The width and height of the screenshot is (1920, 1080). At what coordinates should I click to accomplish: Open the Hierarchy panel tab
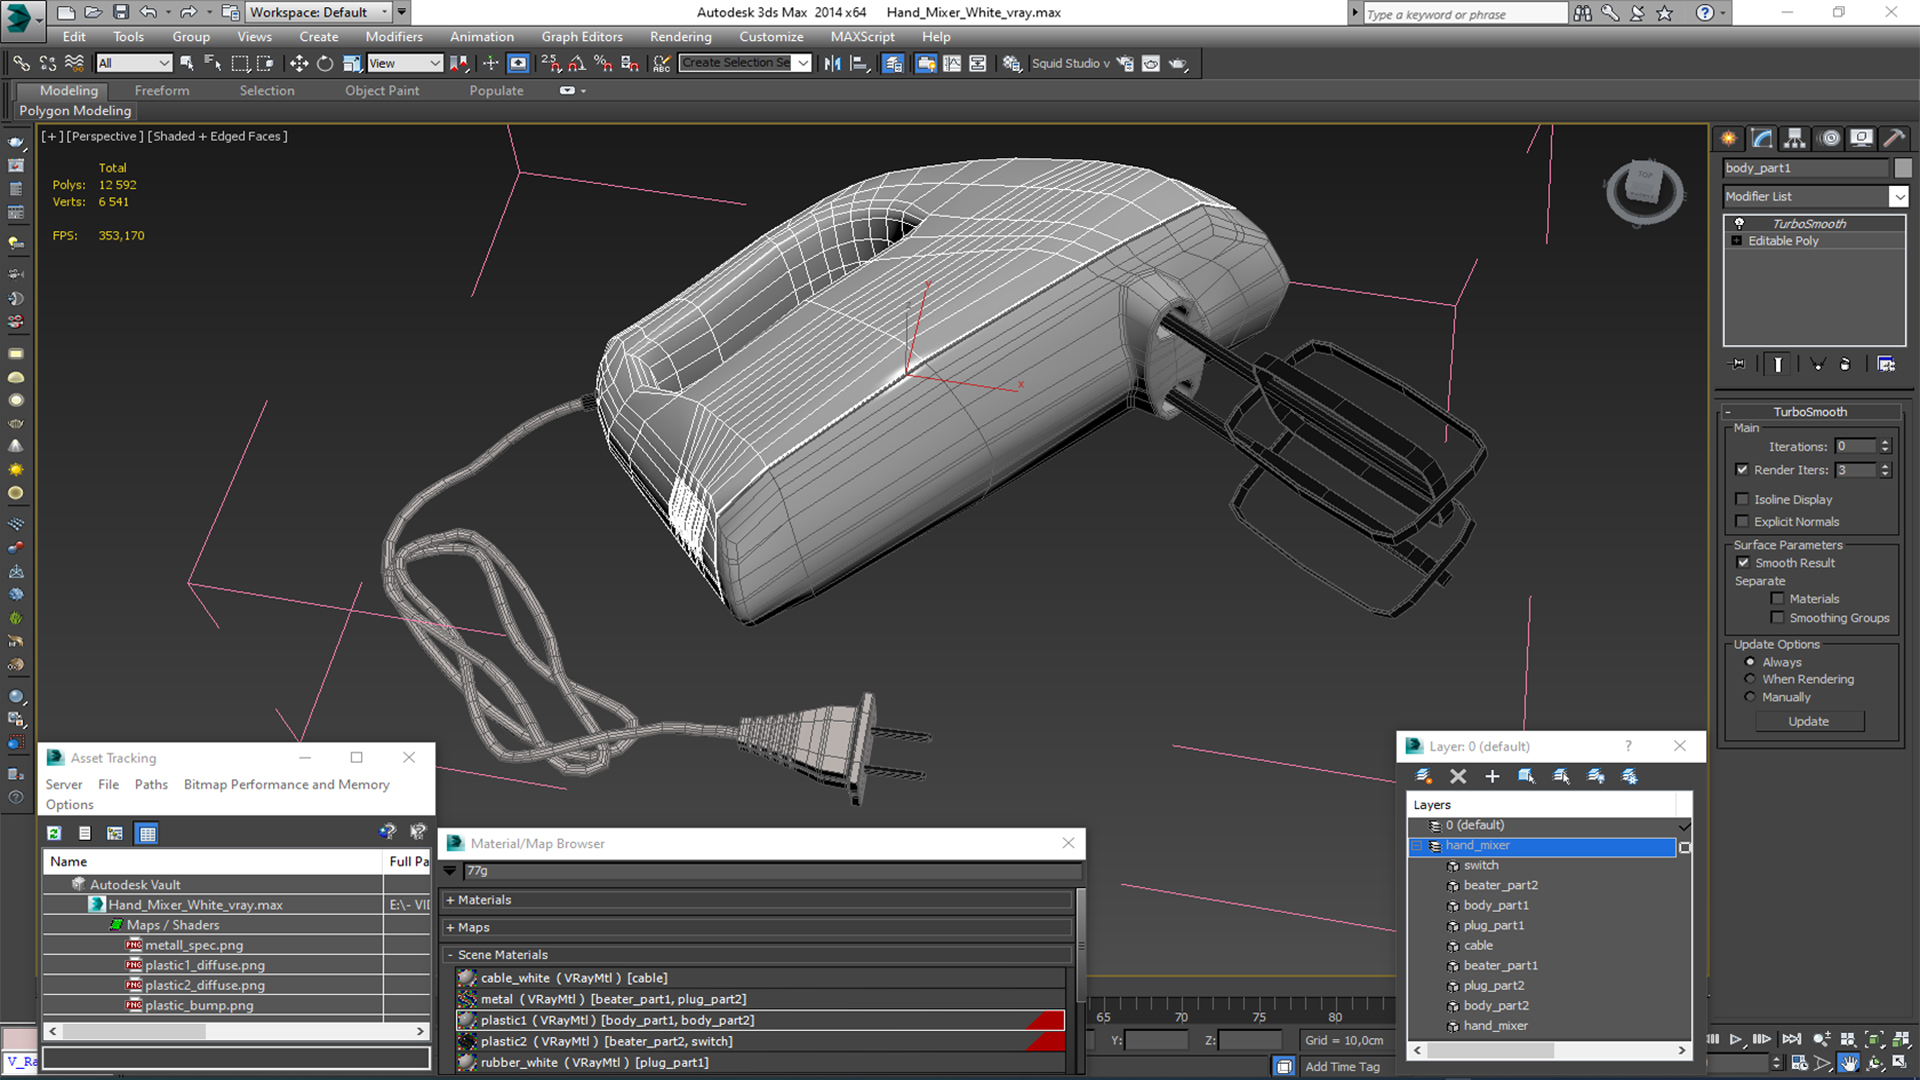tap(1795, 138)
